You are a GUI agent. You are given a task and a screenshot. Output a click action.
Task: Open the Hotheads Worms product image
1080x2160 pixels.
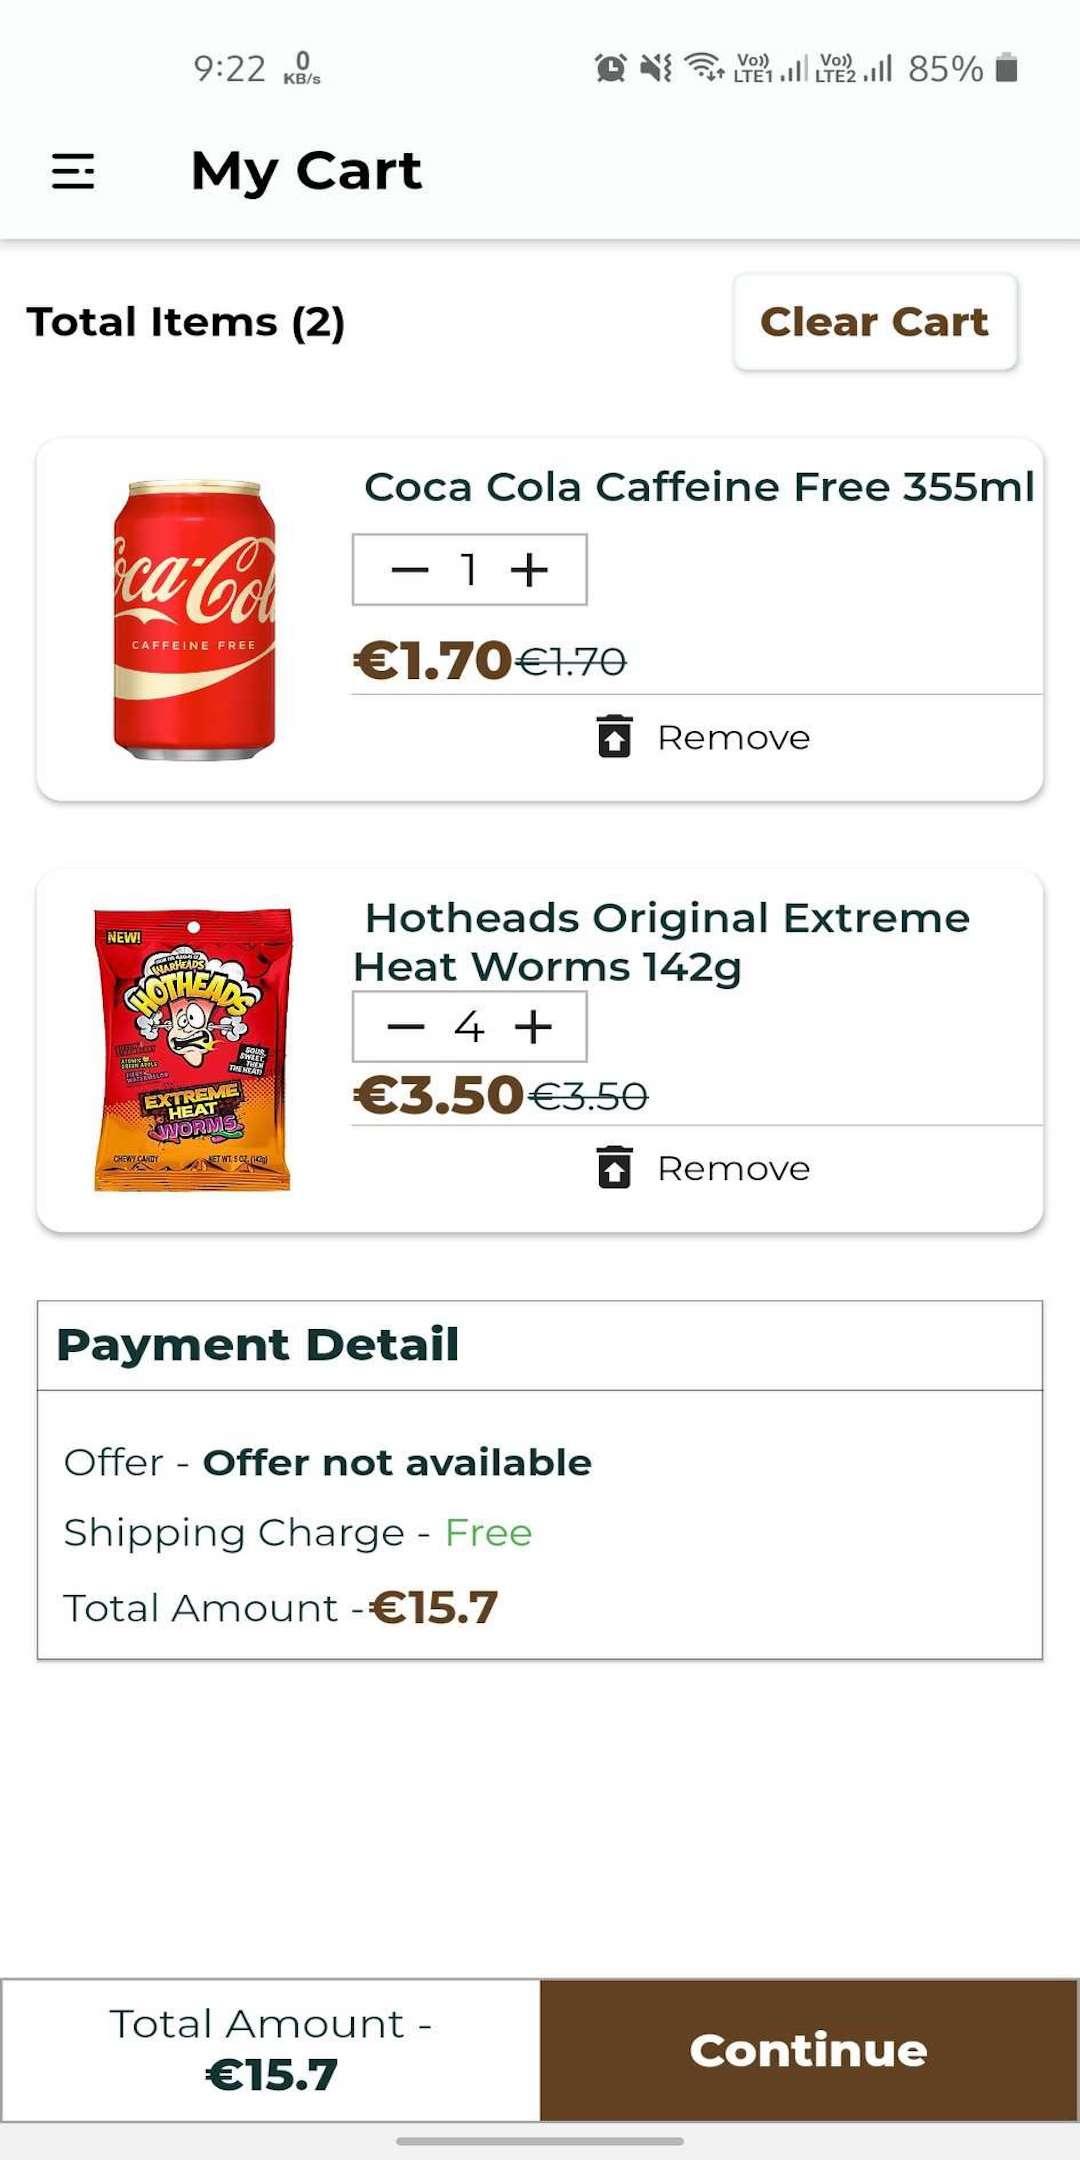click(x=193, y=1050)
